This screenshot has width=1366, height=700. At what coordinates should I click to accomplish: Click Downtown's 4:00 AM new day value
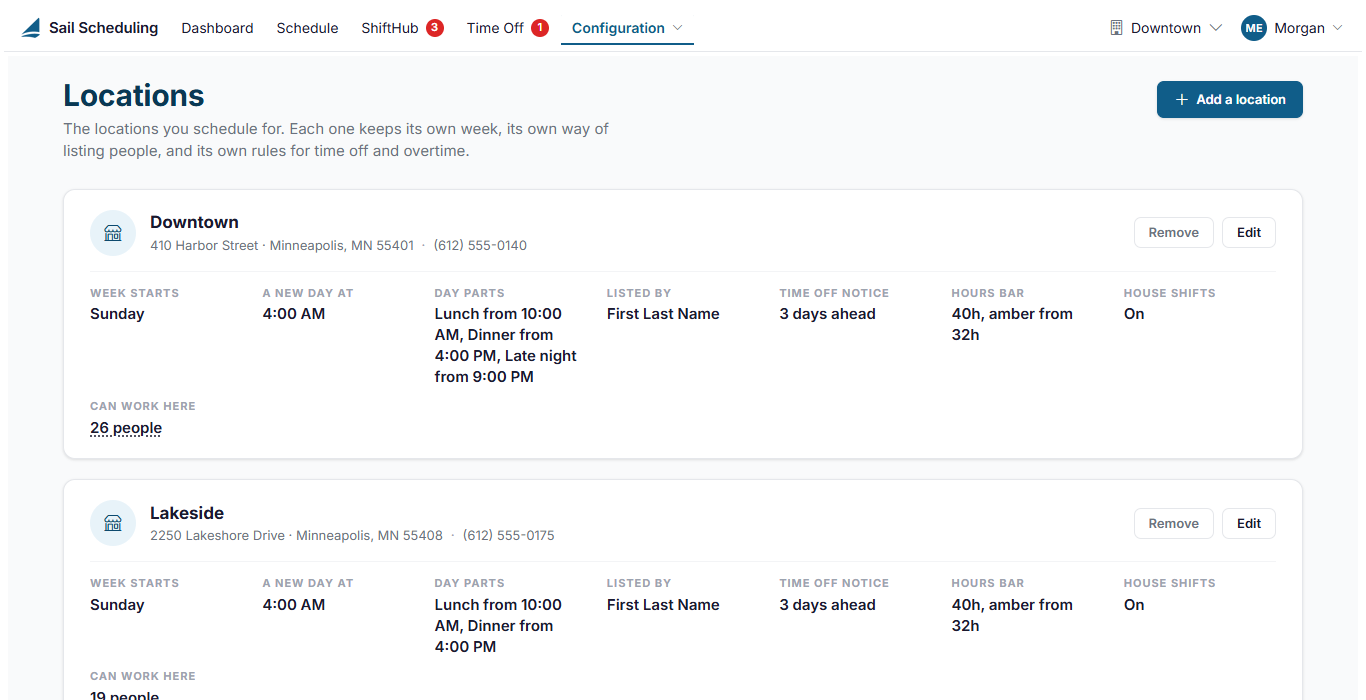(x=294, y=314)
